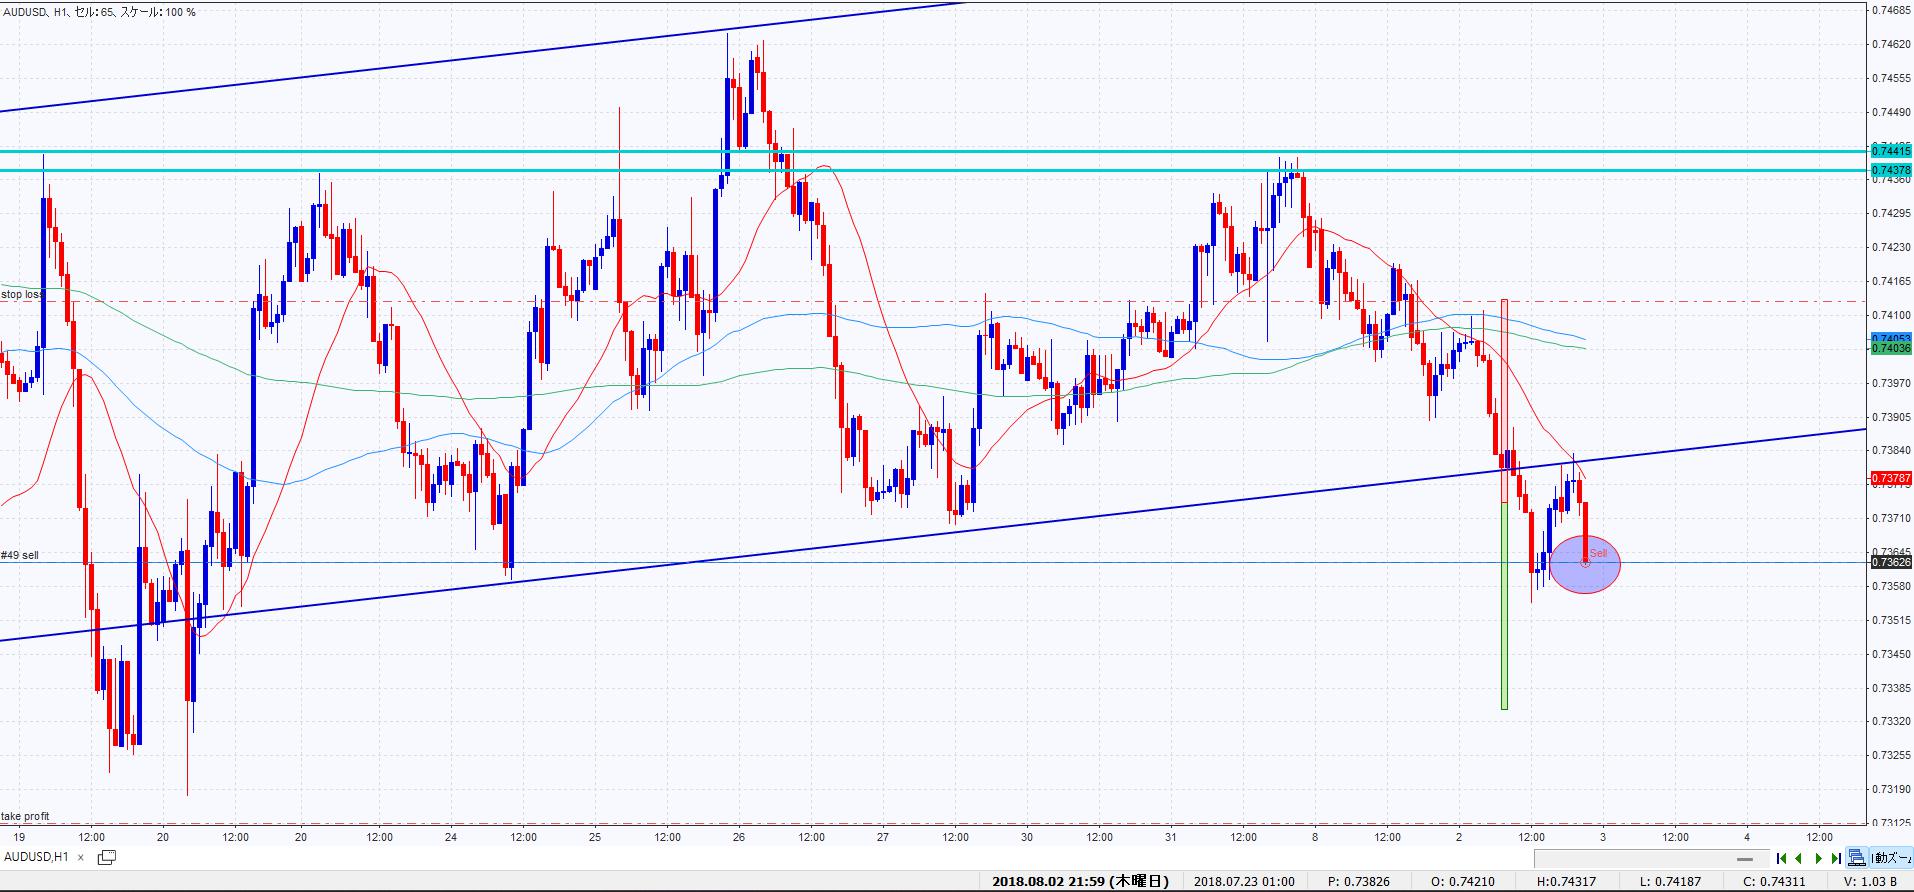Select the #49 sell order line label

[x=20, y=555]
